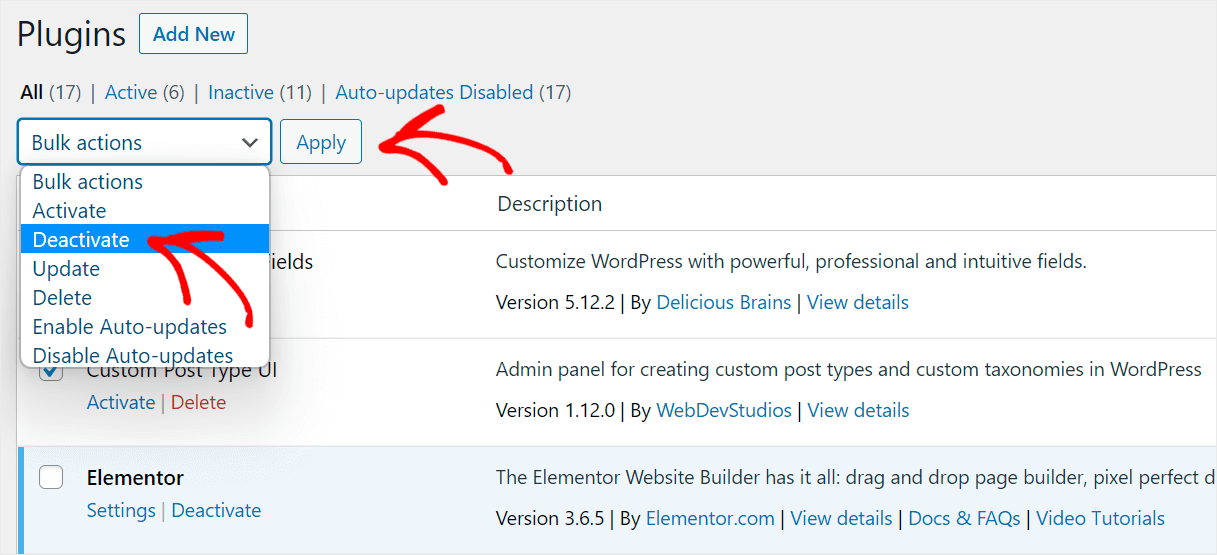The height and width of the screenshot is (555, 1217).
Task: Select Delete from bulk actions list
Action: 145,297
